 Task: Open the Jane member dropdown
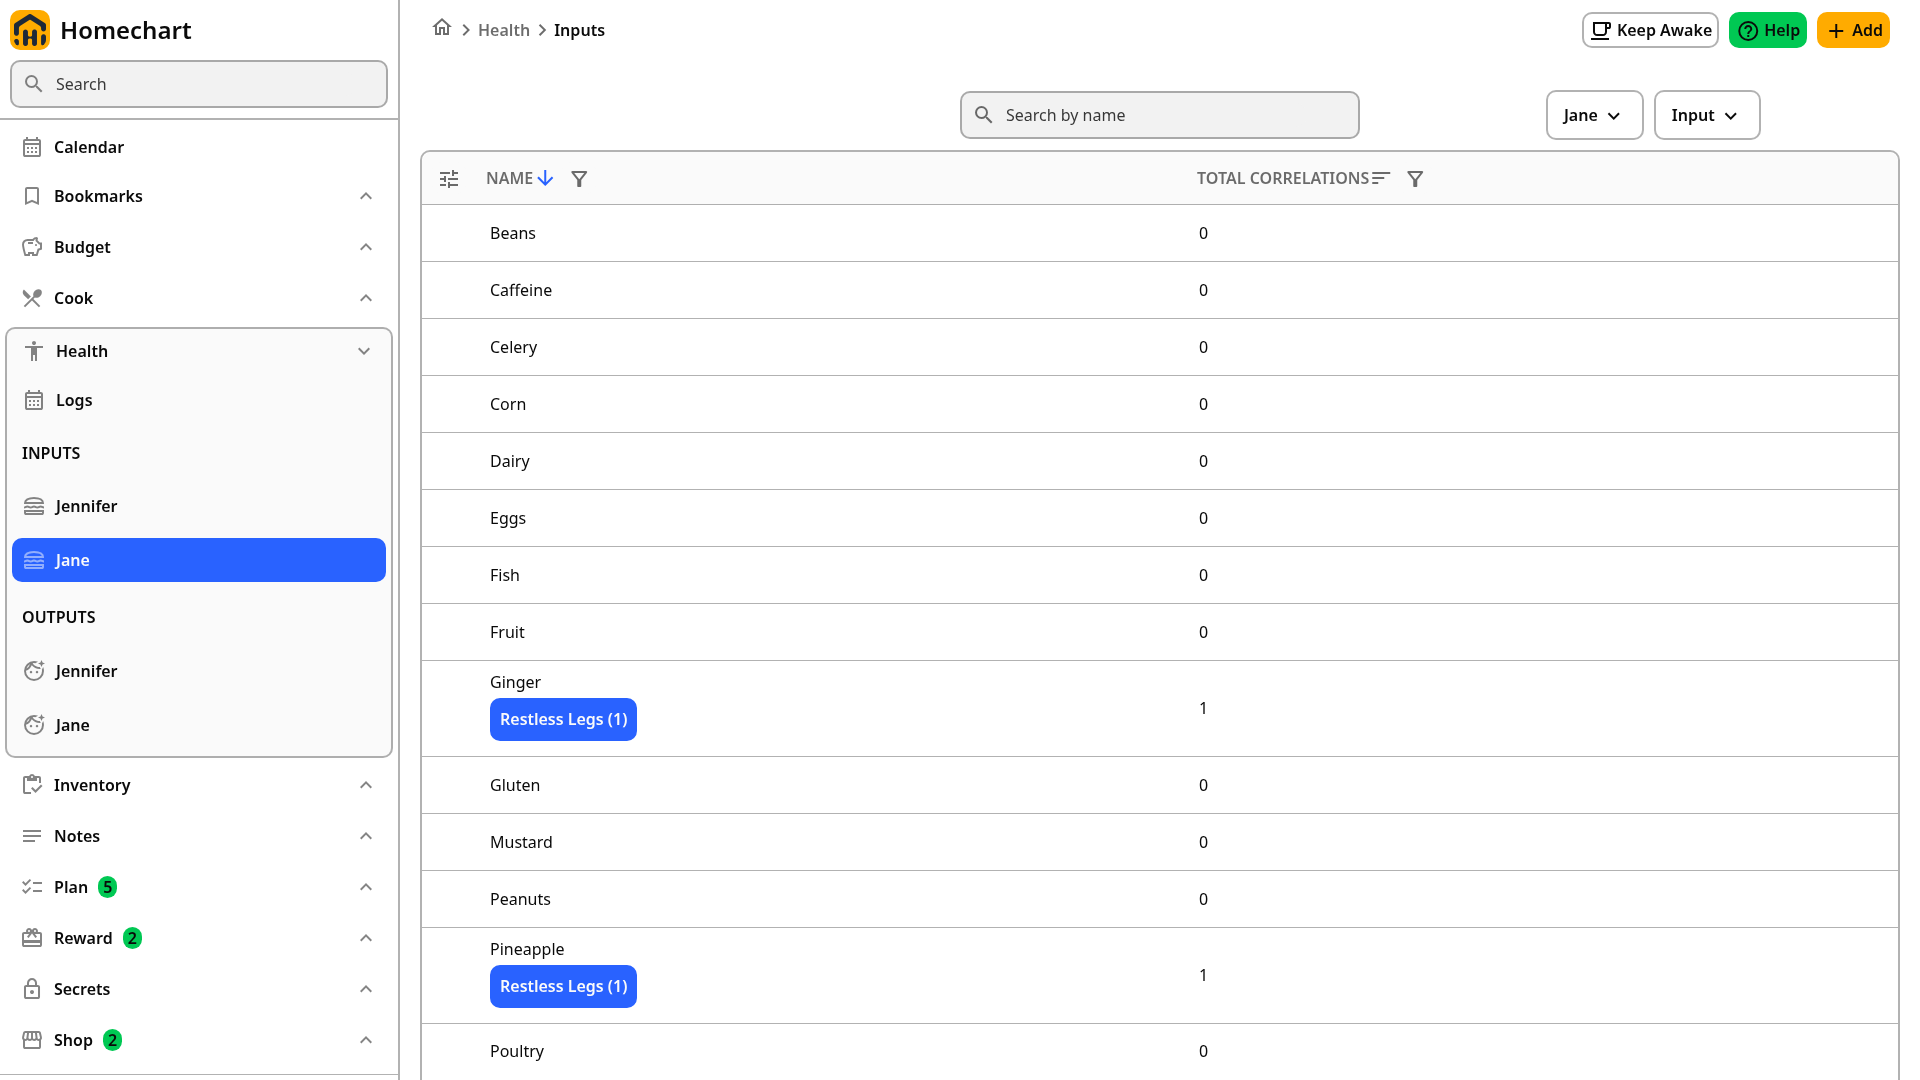click(x=1594, y=115)
